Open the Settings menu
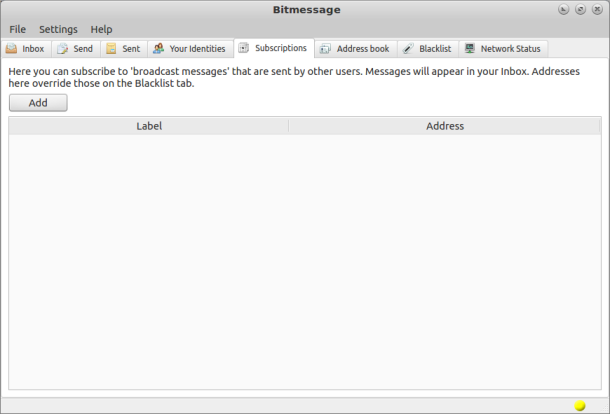The width and height of the screenshot is (610, 414). (x=58, y=29)
